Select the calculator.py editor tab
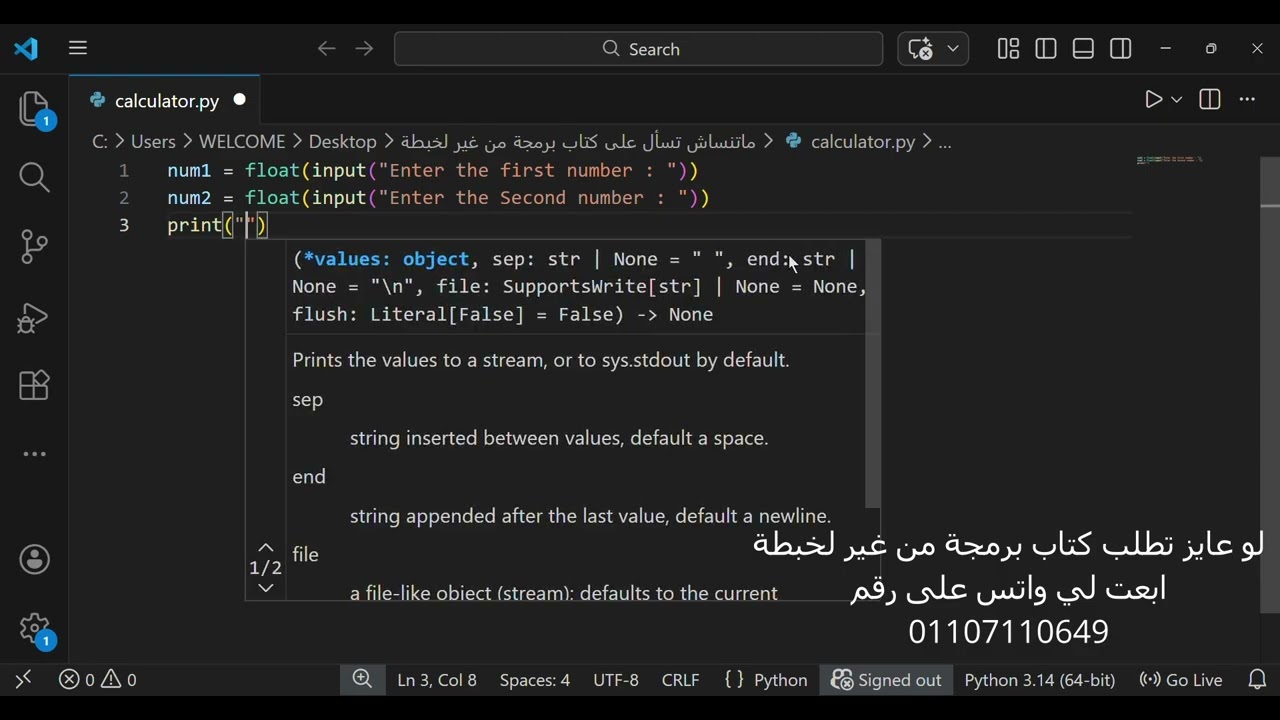This screenshot has height=720, width=1280. 165,100
